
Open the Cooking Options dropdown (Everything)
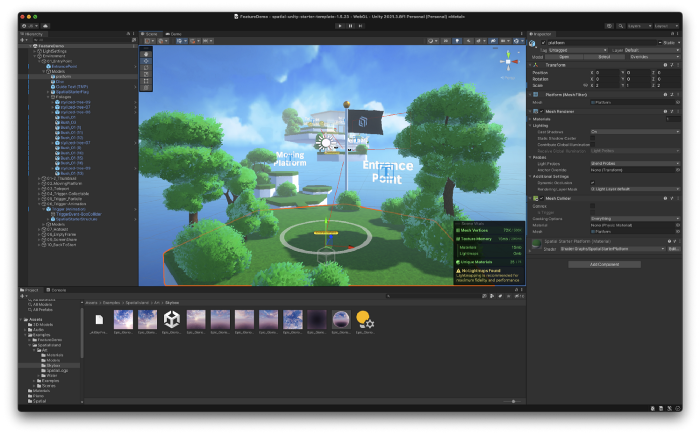[635, 219]
